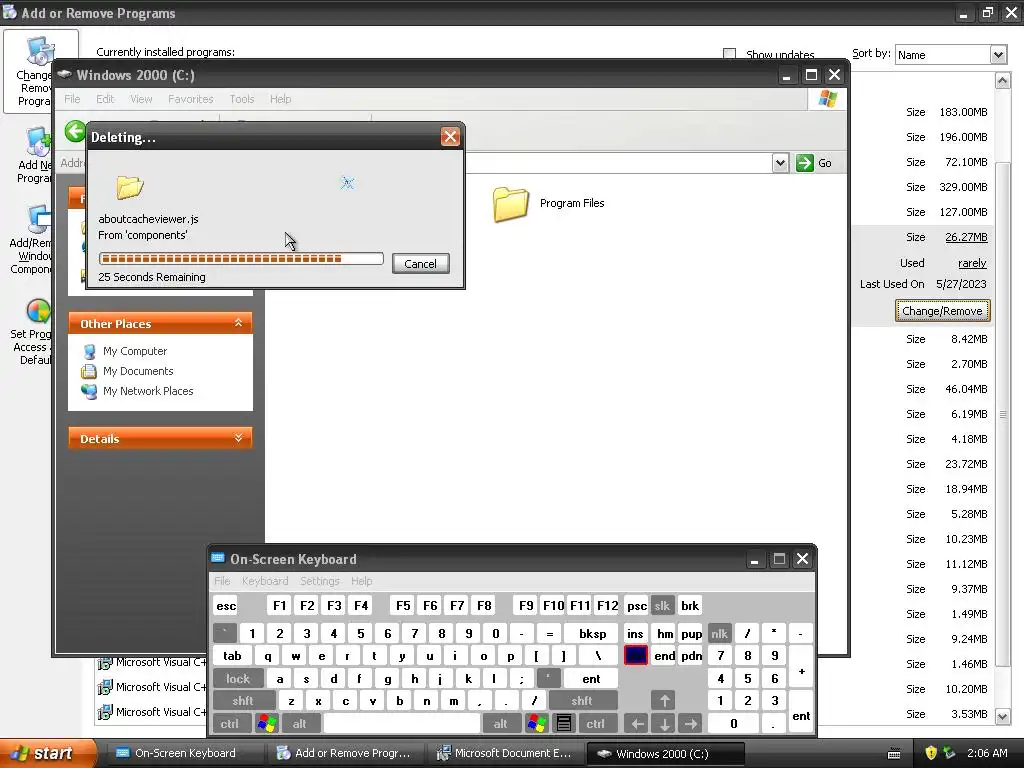The height and width of the screenshot is (768, 1024).
Task: Close the Deleting dialog
Action: pyautogui.click(x=450, y=136)
